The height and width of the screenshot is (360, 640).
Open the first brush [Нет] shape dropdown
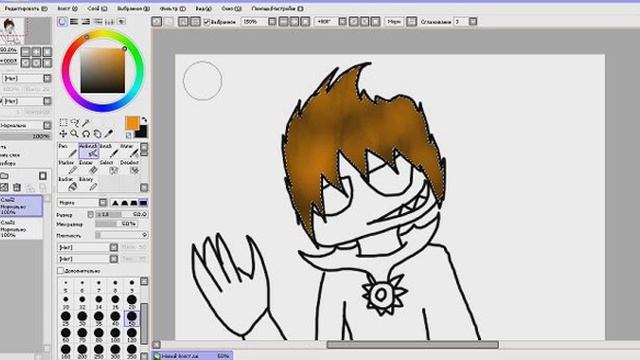pos(113,247)
